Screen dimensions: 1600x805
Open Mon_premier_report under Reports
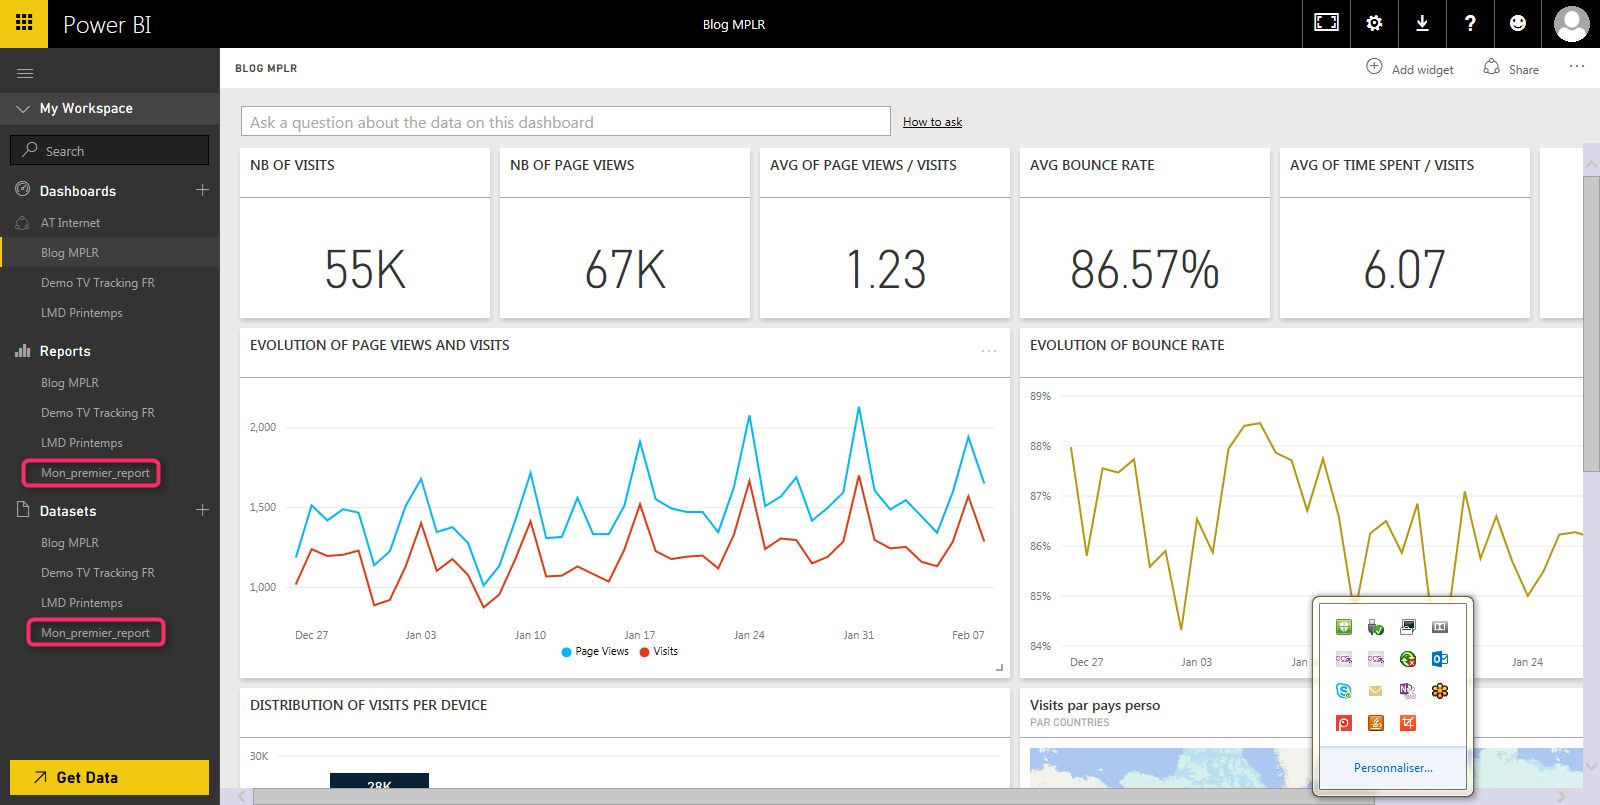pos(95,473)
